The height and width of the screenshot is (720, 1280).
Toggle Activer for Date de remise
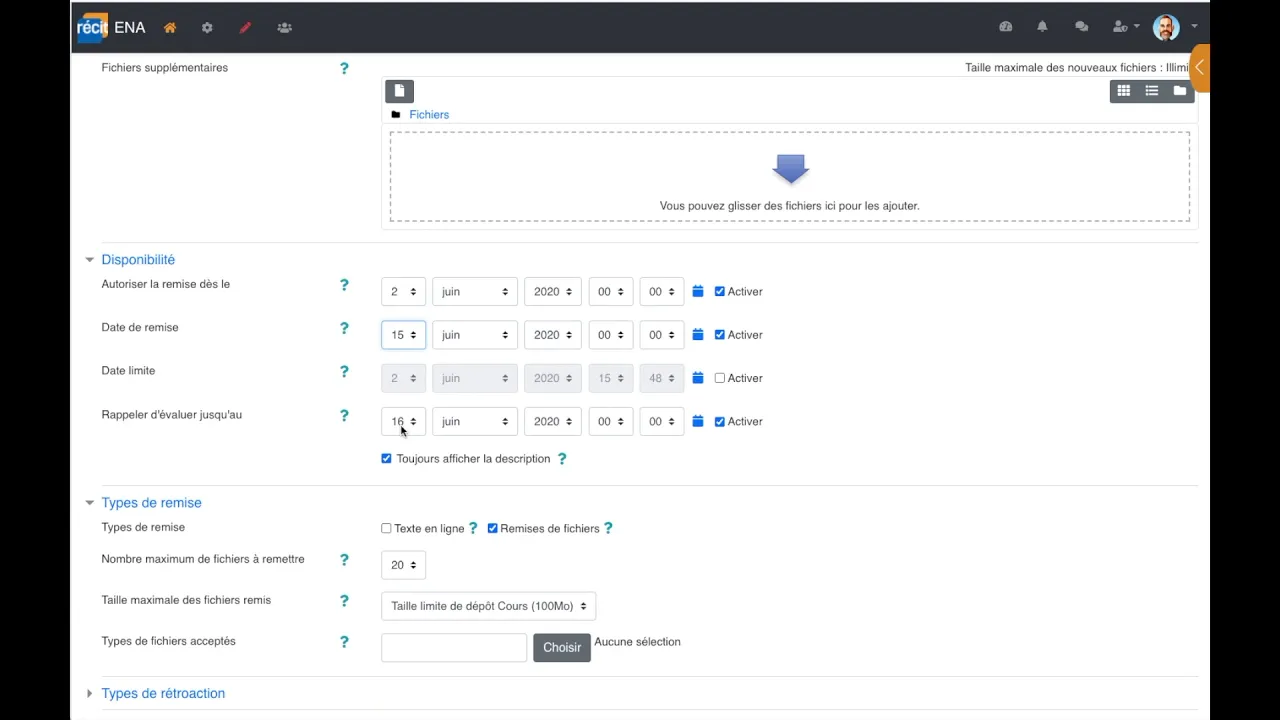pyautogui.click(x=720, y=335)
